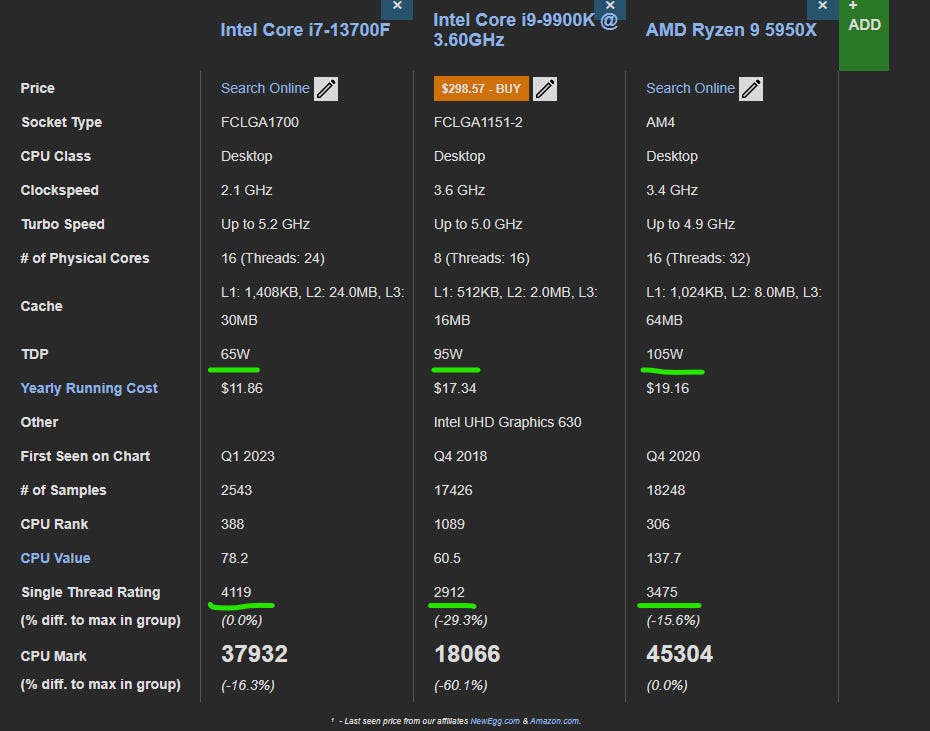This screenshot has width=930, height=731.
Task: Visit NewEgg.com affiliate link in footnote
Action: (x=495, y=721)
